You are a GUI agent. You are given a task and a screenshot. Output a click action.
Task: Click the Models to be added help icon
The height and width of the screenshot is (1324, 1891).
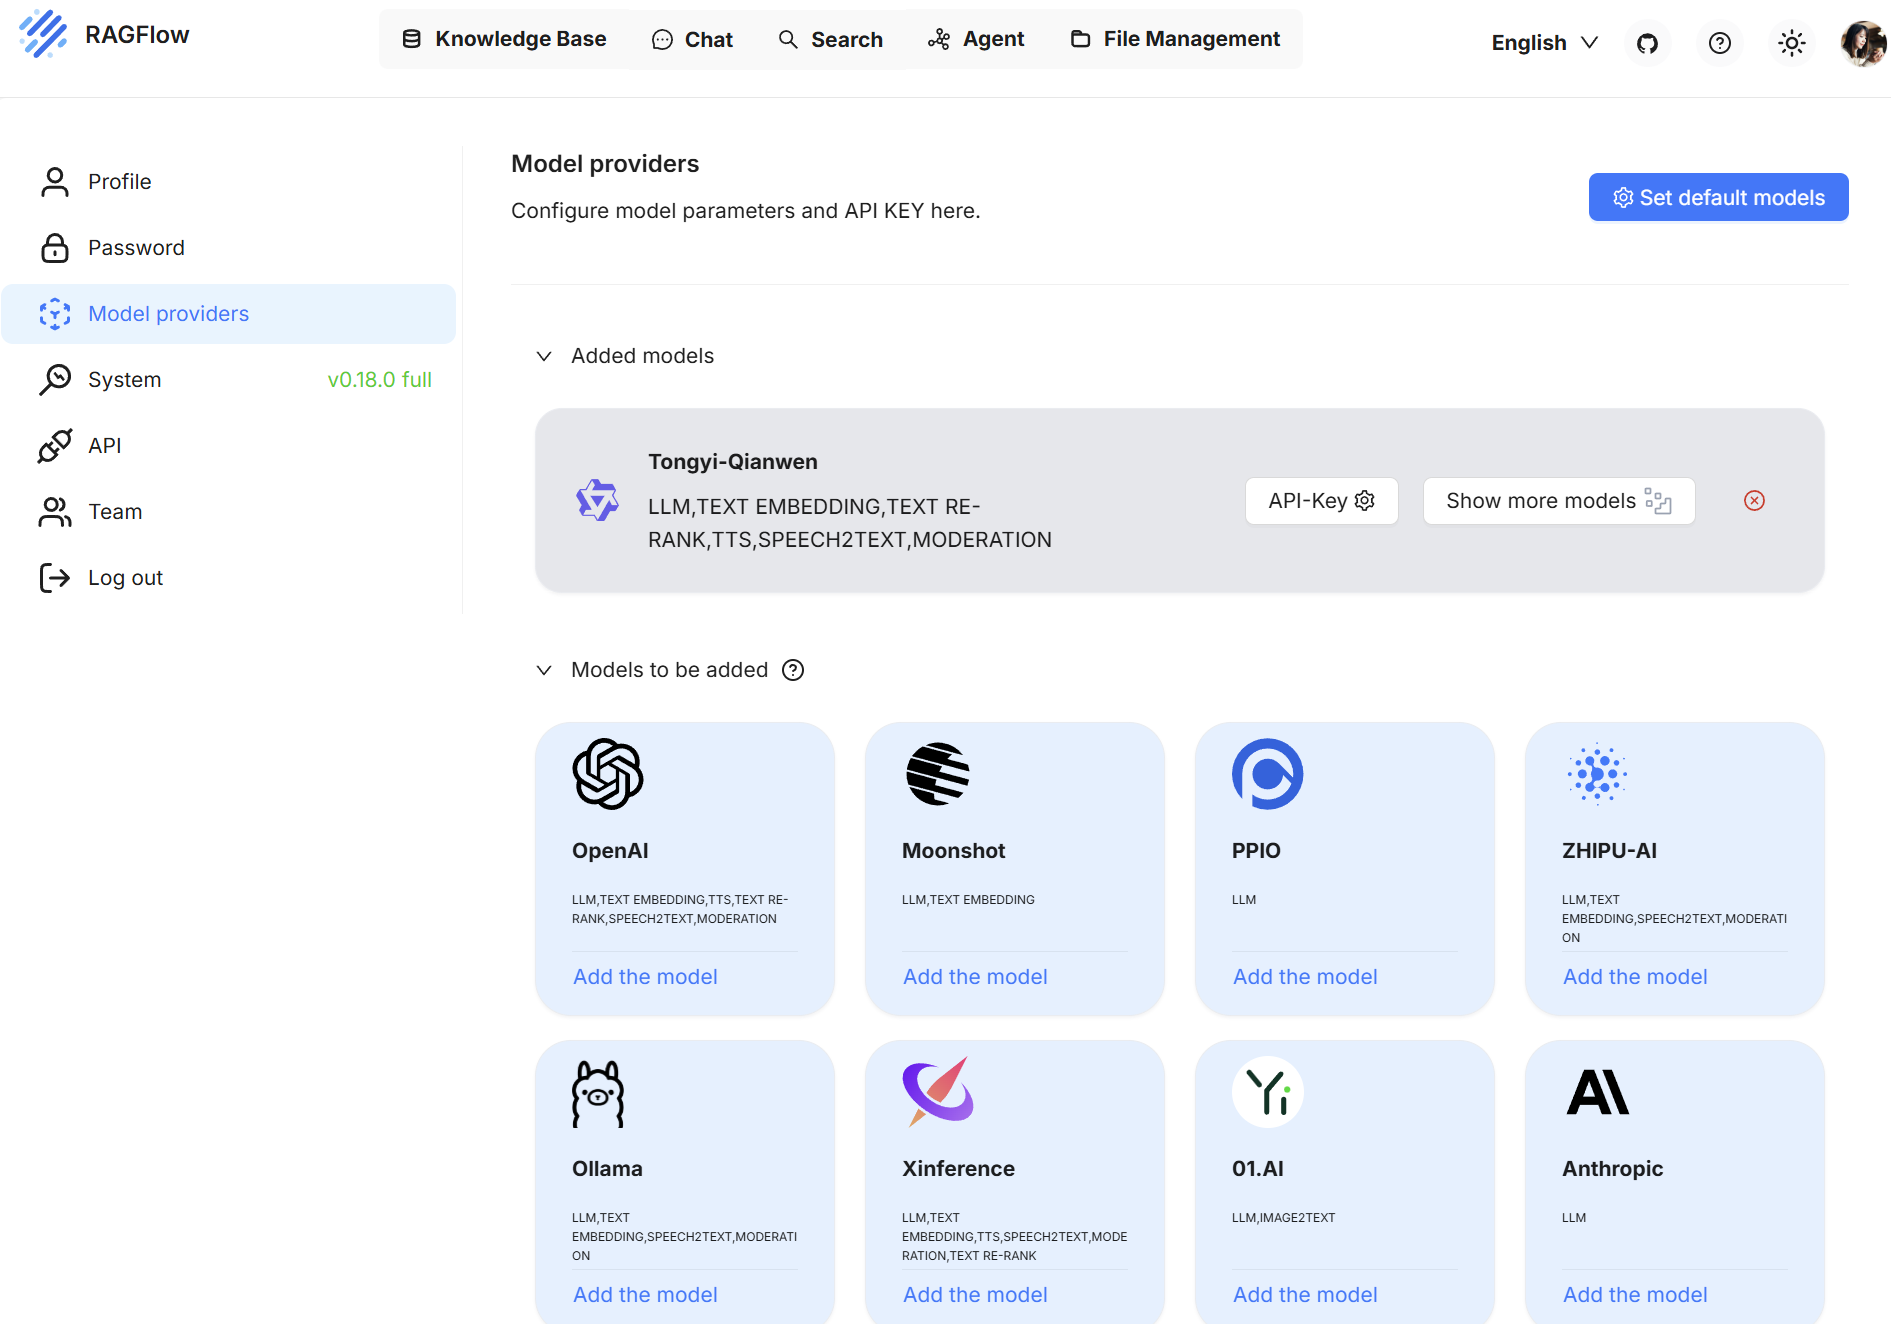pyautogui.click(x=793, y=670)
